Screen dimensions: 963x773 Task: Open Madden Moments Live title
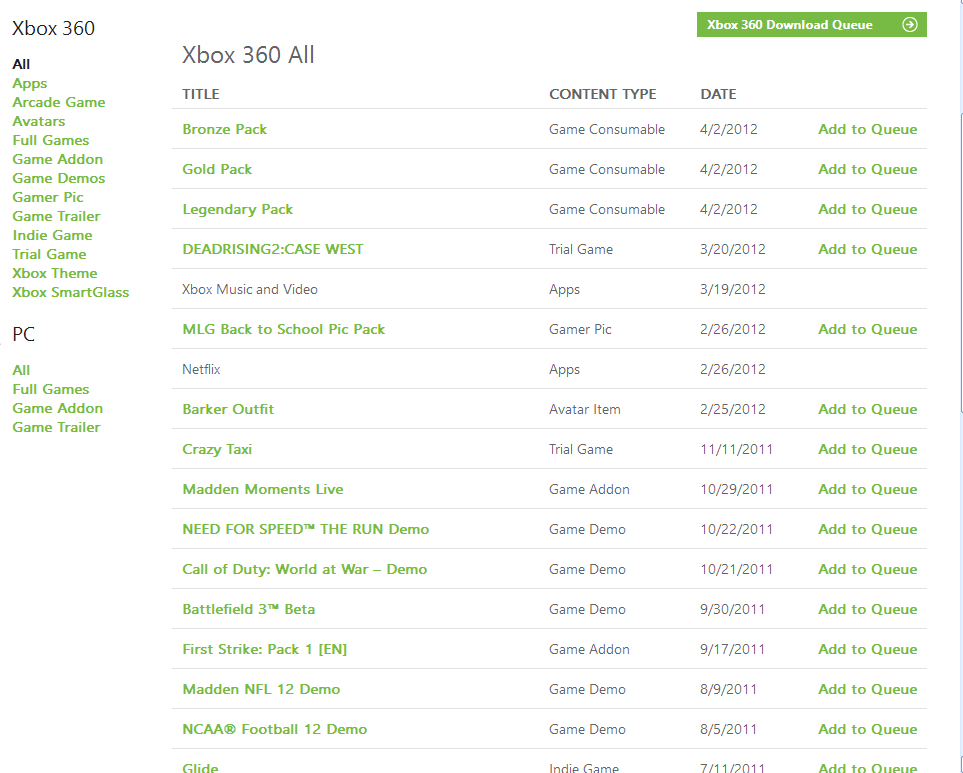click(263, 489)
